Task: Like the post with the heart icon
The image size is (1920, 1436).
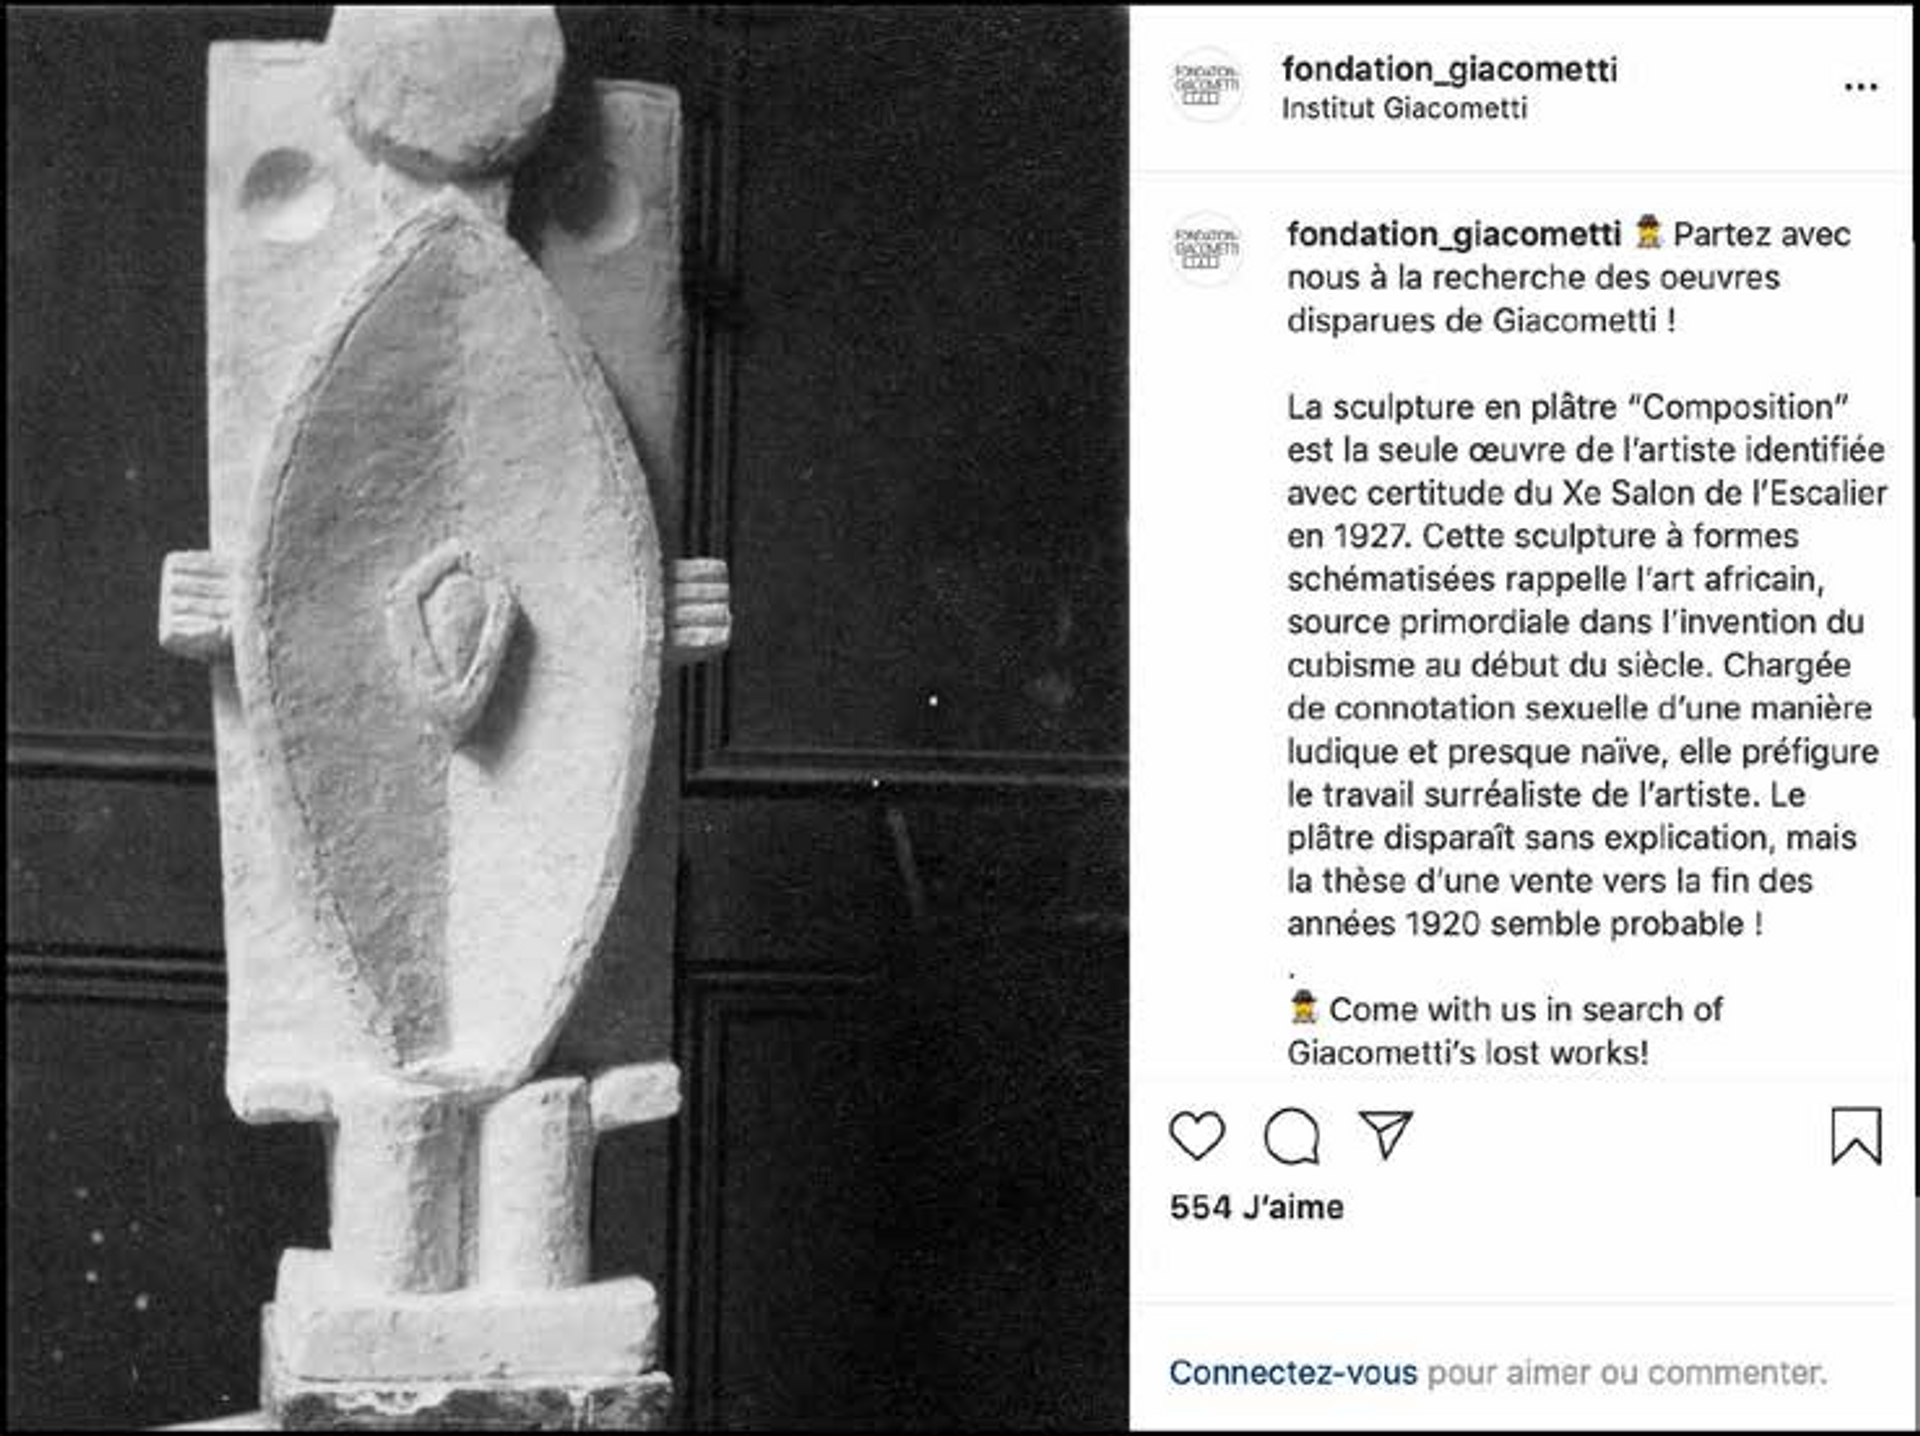Action: click(1197, 1136)
